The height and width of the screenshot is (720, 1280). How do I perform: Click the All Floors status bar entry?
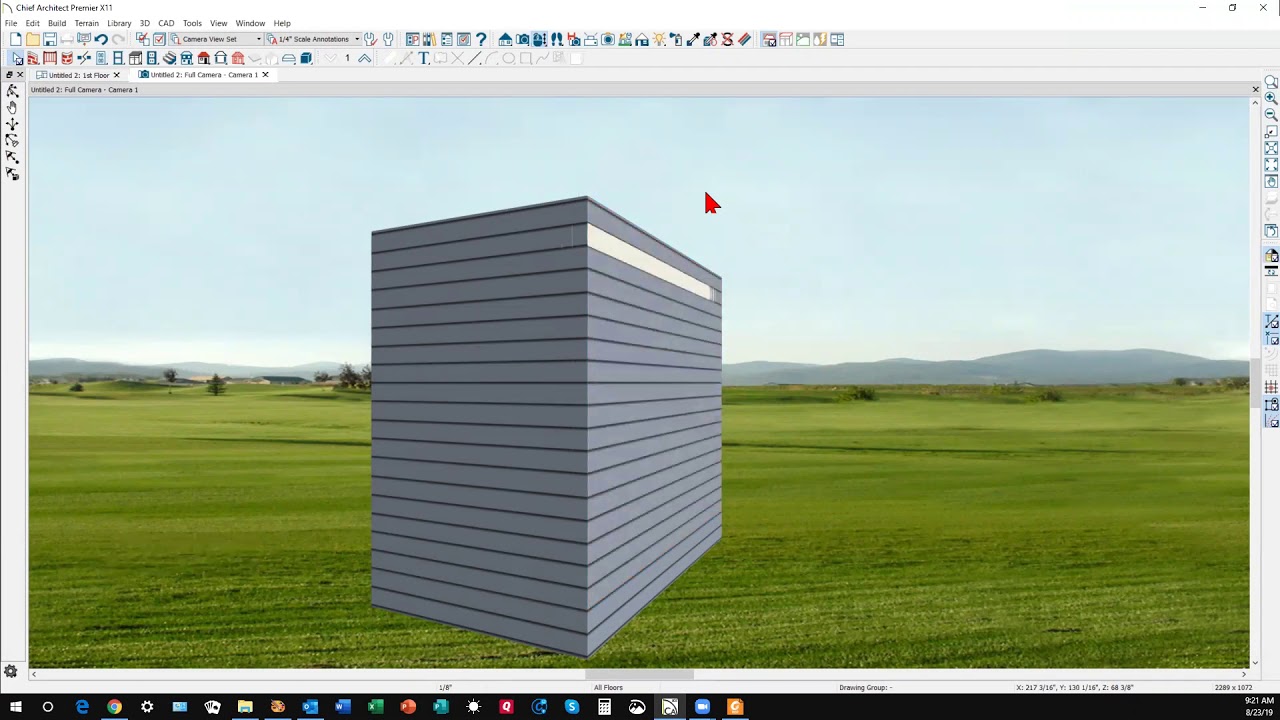coord(608,687)
